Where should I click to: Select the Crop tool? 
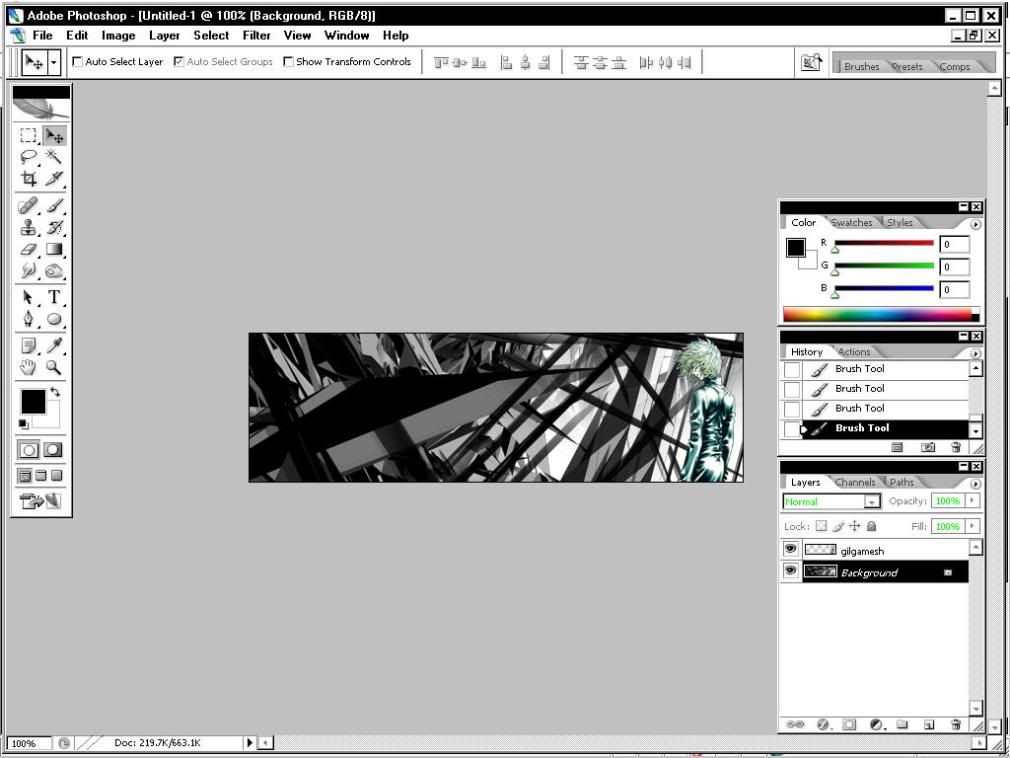(x=28, y=178)
